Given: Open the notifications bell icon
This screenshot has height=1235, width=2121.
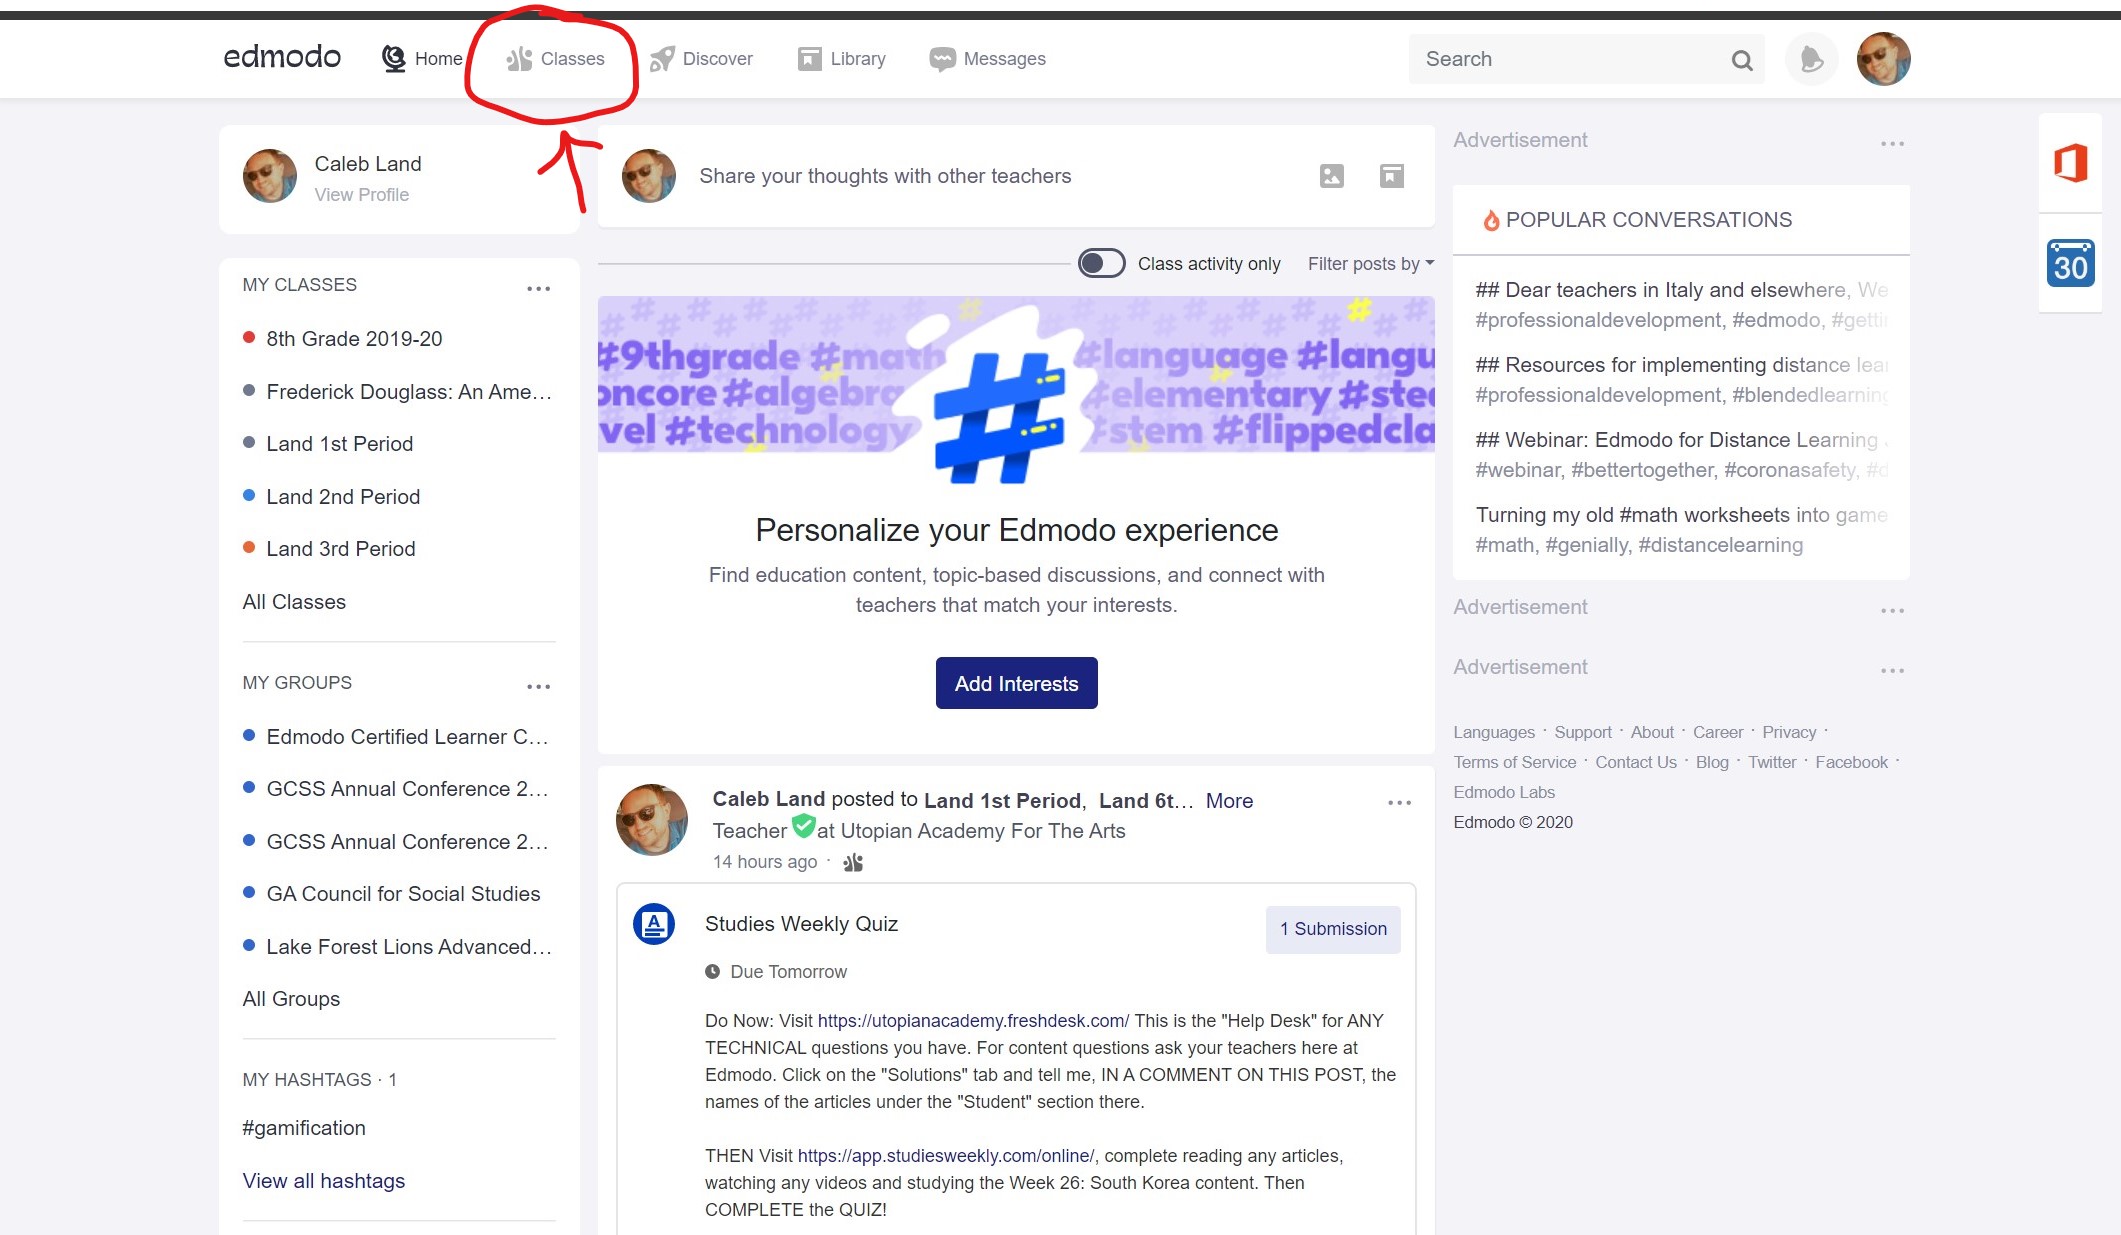Looking at the screenshot, I should [1811, 60].
